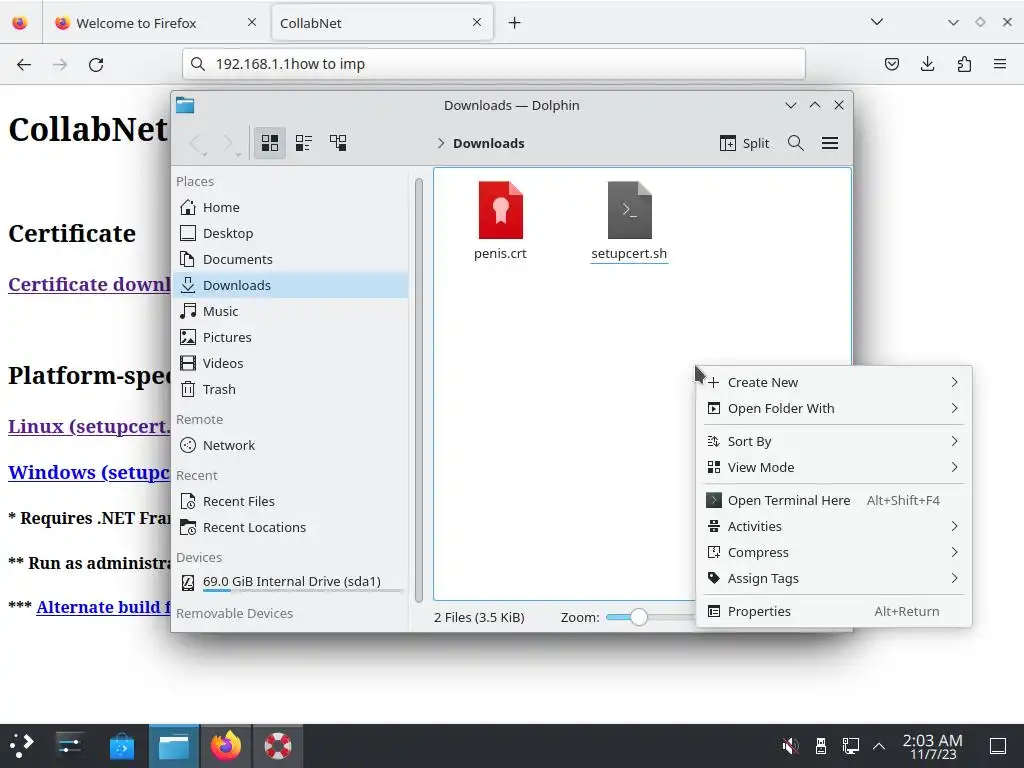
Task: Open Network under Remote
Action: pos(291,445)
